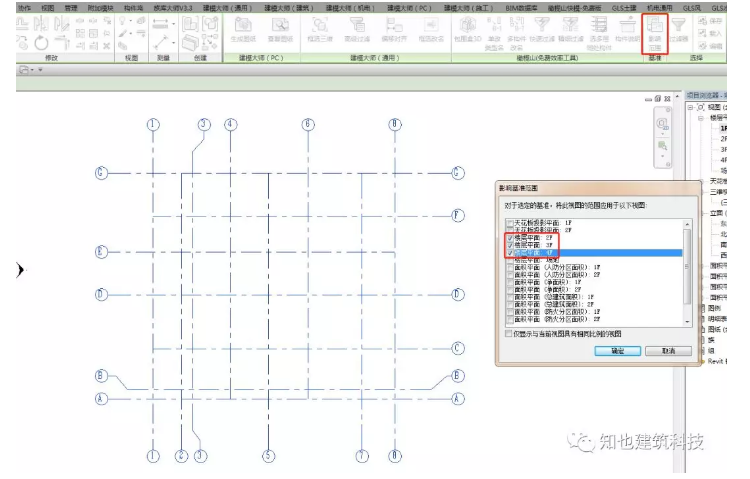The width and height of the screenshot is (750, 479).
Task: Click the view list scrollbar down arrow
Action: (x=687, y=322)
